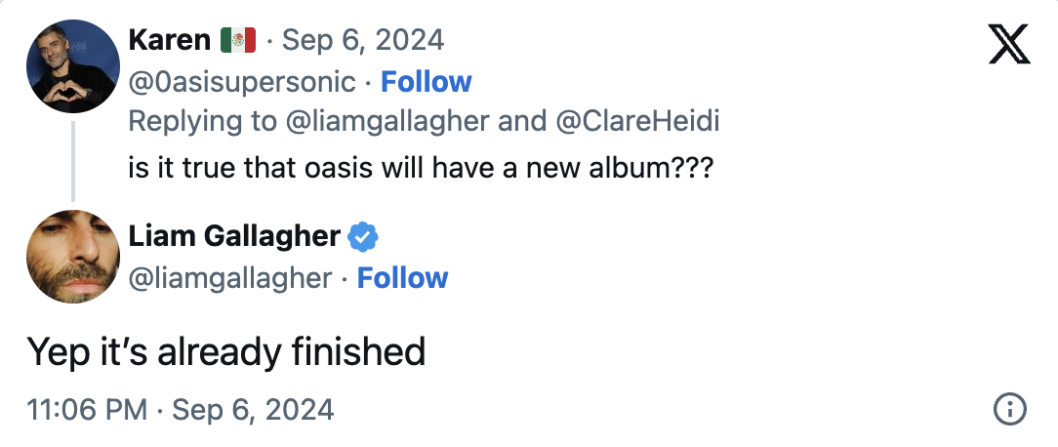Open the @liamgallagher handle below Liam's name
The image size is (1058, 447).
(229, 277)
